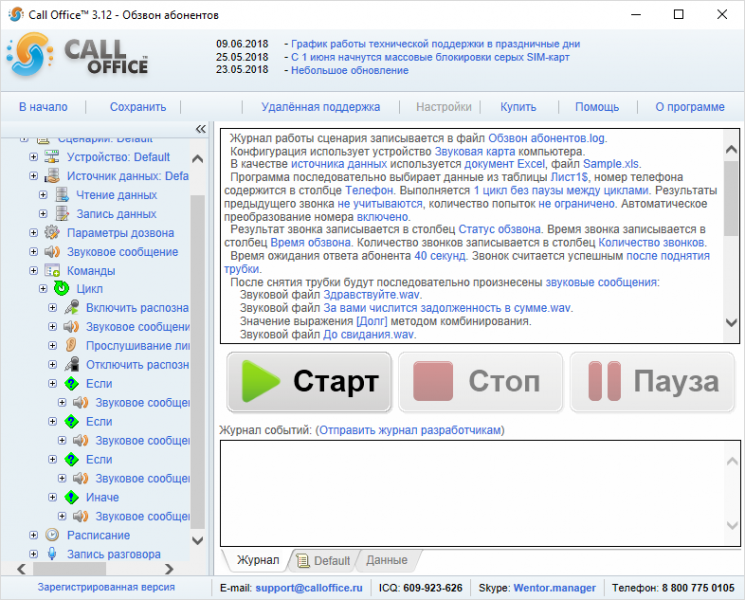Click the Запись разговора microphone icon
745x600 pixels.
(x=52, y=554)
